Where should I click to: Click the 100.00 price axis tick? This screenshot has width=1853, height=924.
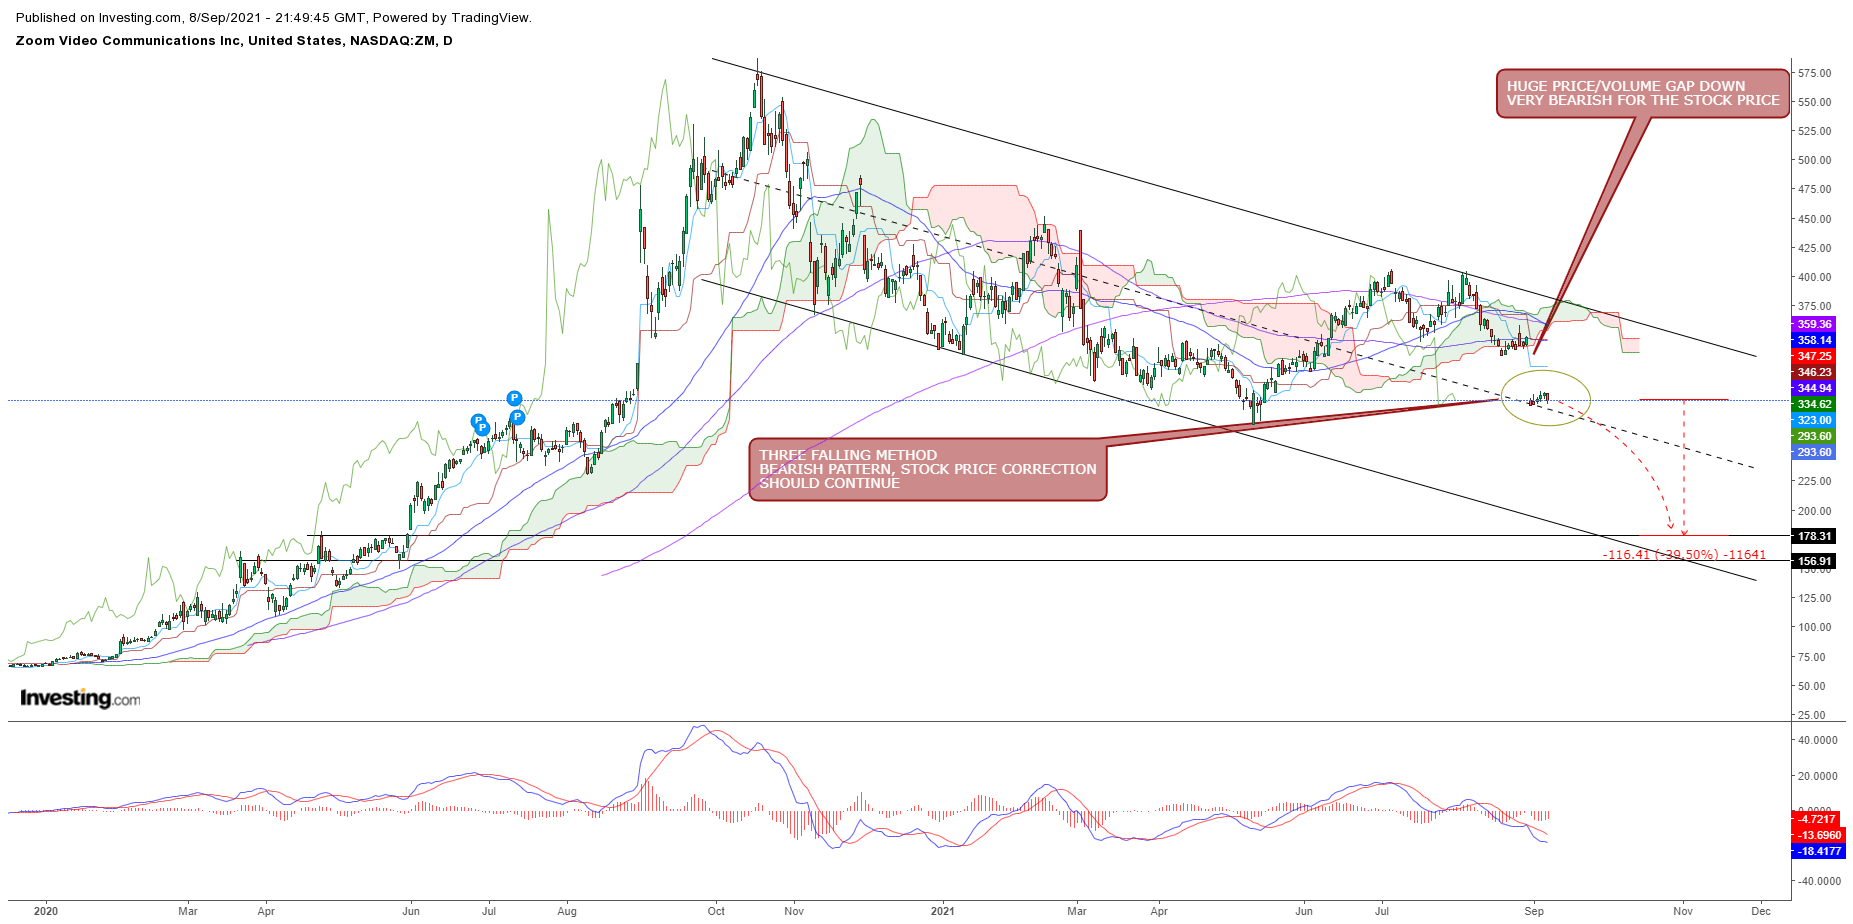click(x=1814, y=627)
